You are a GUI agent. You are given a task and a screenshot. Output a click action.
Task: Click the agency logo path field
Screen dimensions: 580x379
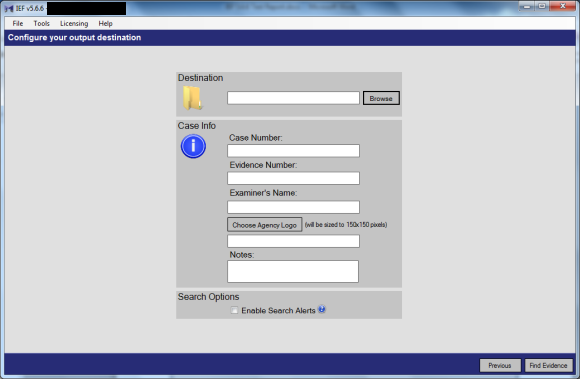(293, 241)
